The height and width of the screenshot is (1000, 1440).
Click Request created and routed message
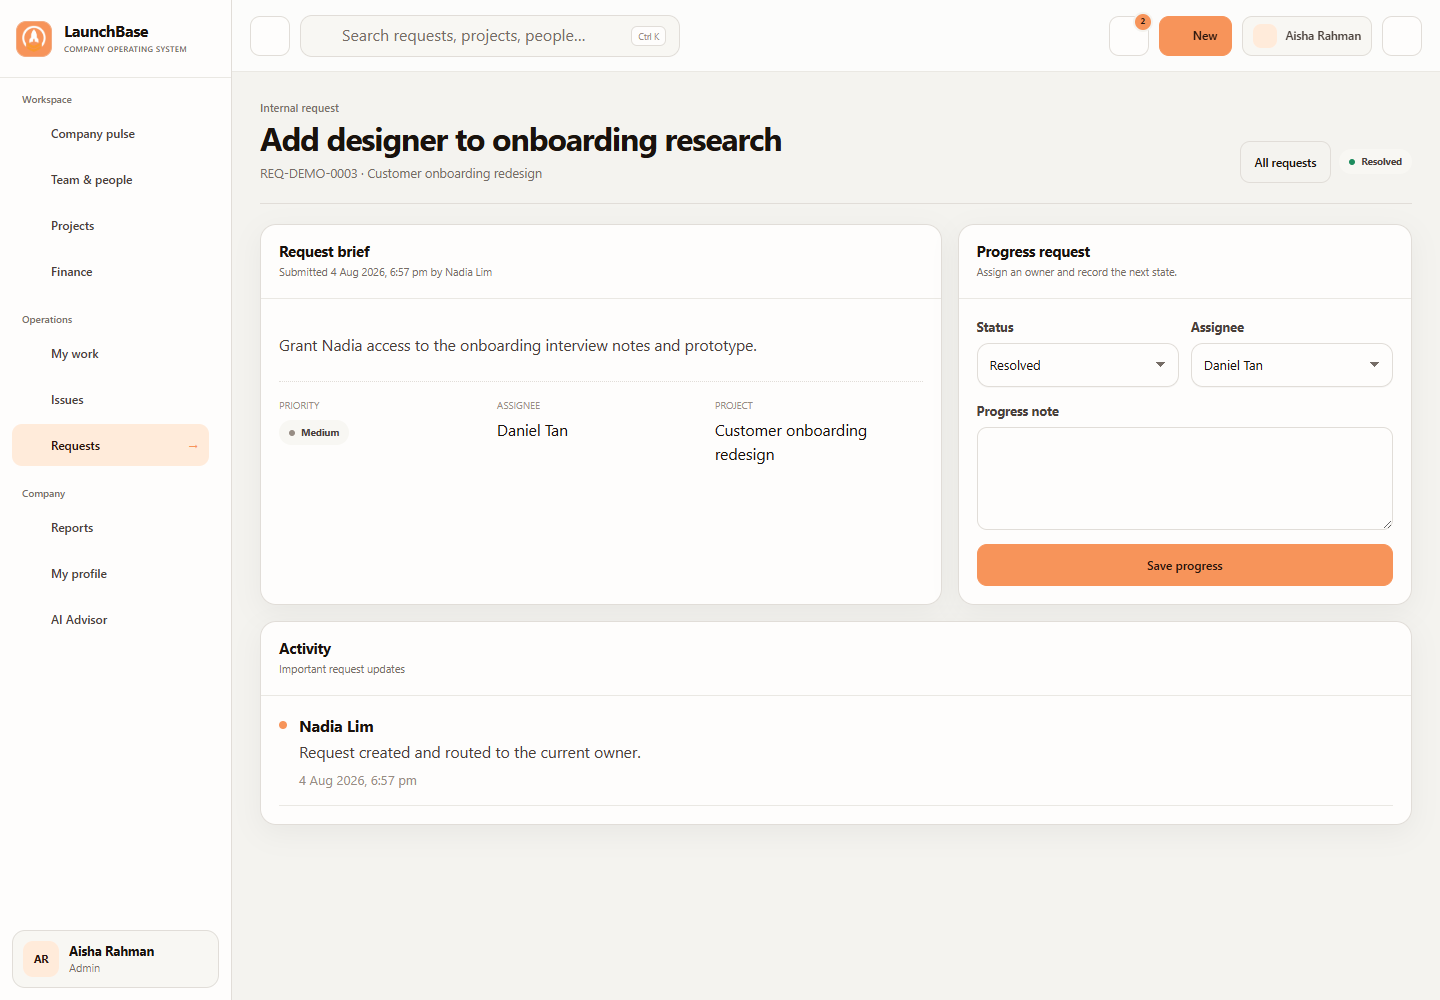tap(470, 753)
